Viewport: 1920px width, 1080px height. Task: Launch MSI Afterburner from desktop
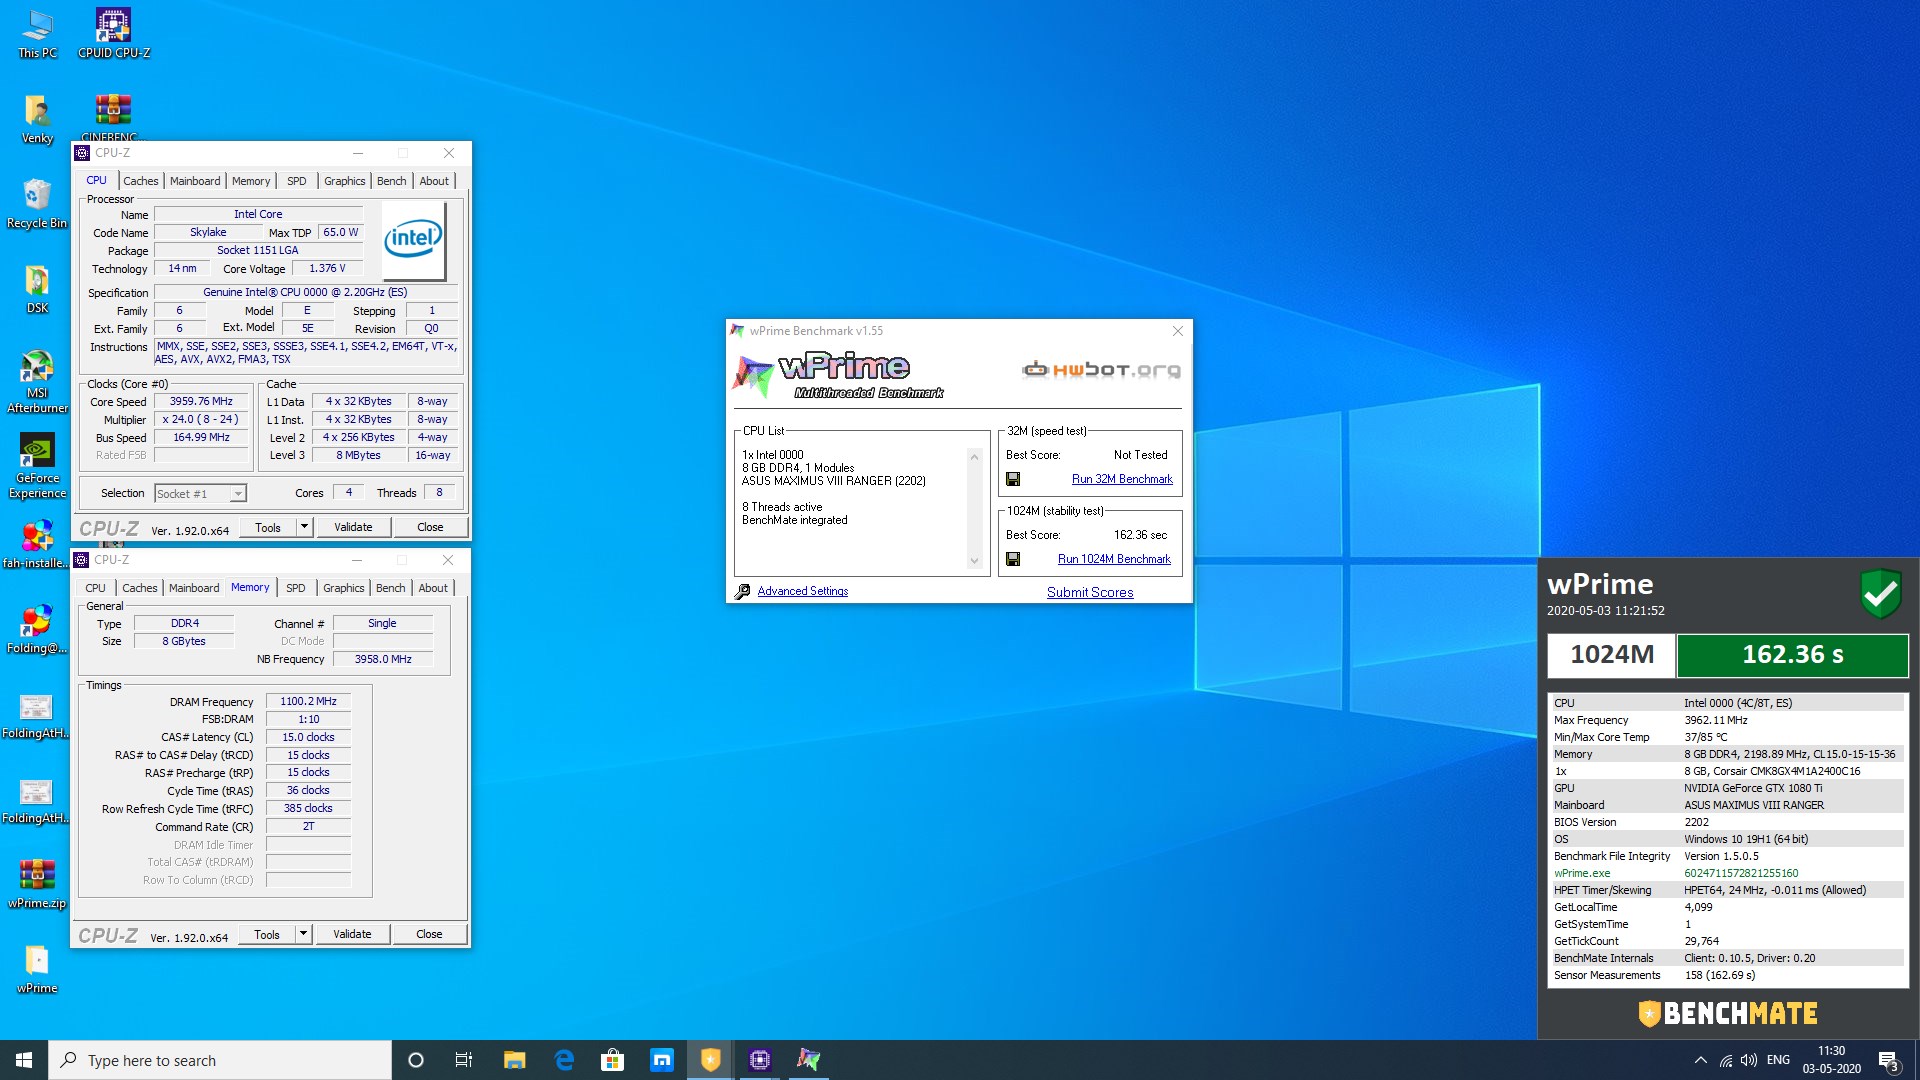click(x=37, y=381)
